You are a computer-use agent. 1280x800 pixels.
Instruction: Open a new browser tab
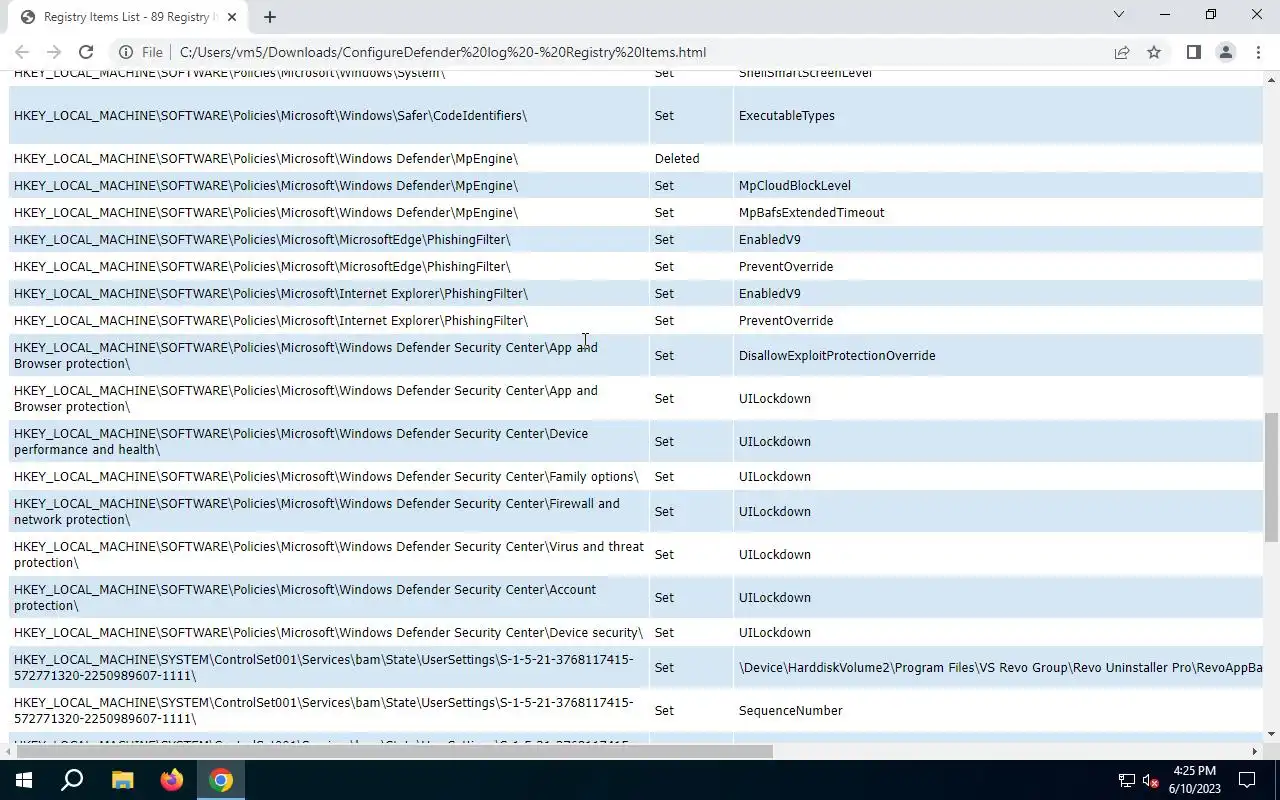pos(269,17)
